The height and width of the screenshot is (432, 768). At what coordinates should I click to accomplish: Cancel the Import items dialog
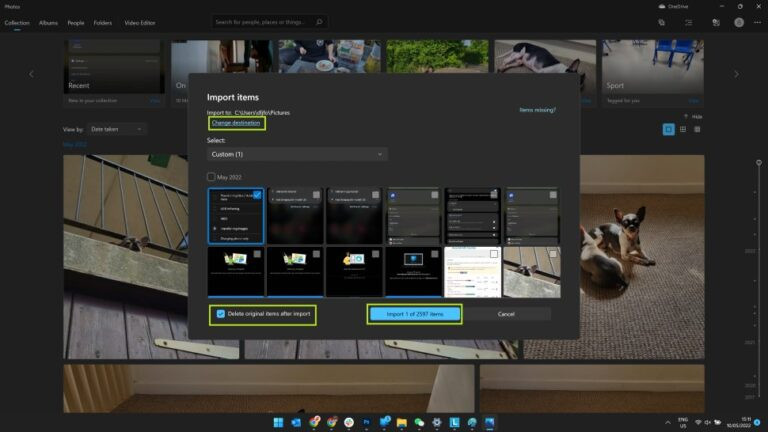click(x=506, y=314)
